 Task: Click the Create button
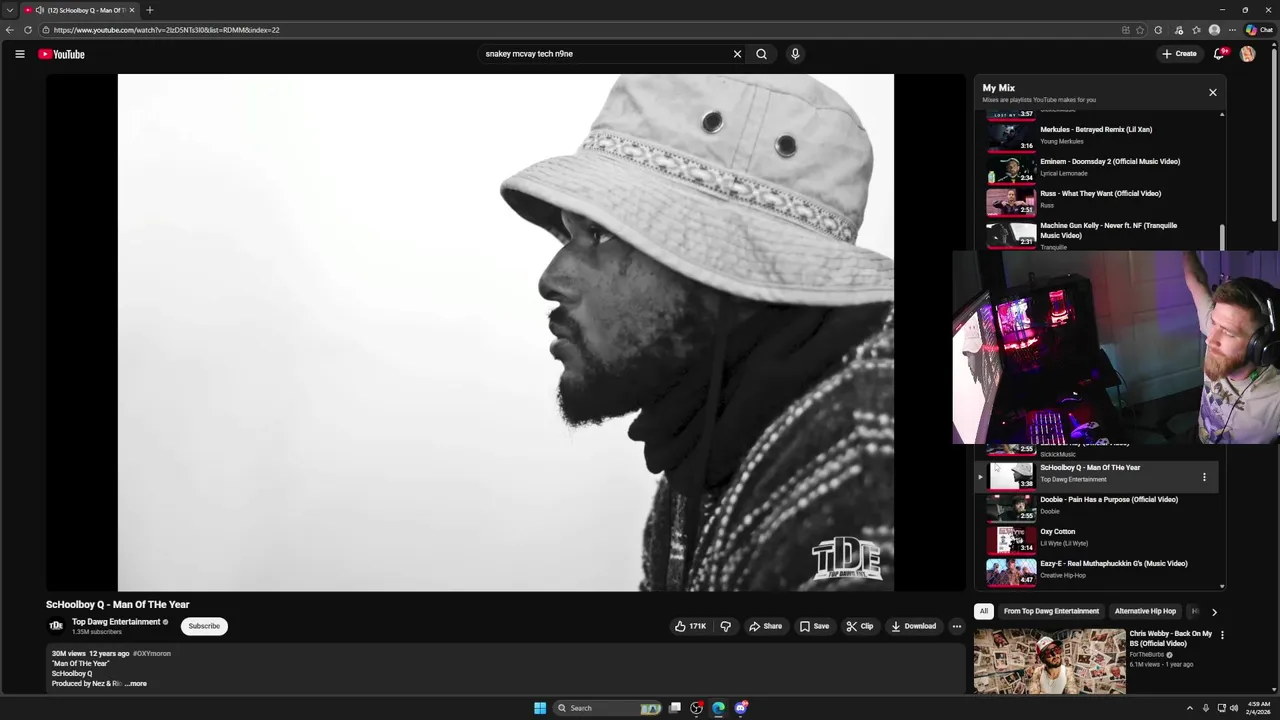tap(1180, 54)
